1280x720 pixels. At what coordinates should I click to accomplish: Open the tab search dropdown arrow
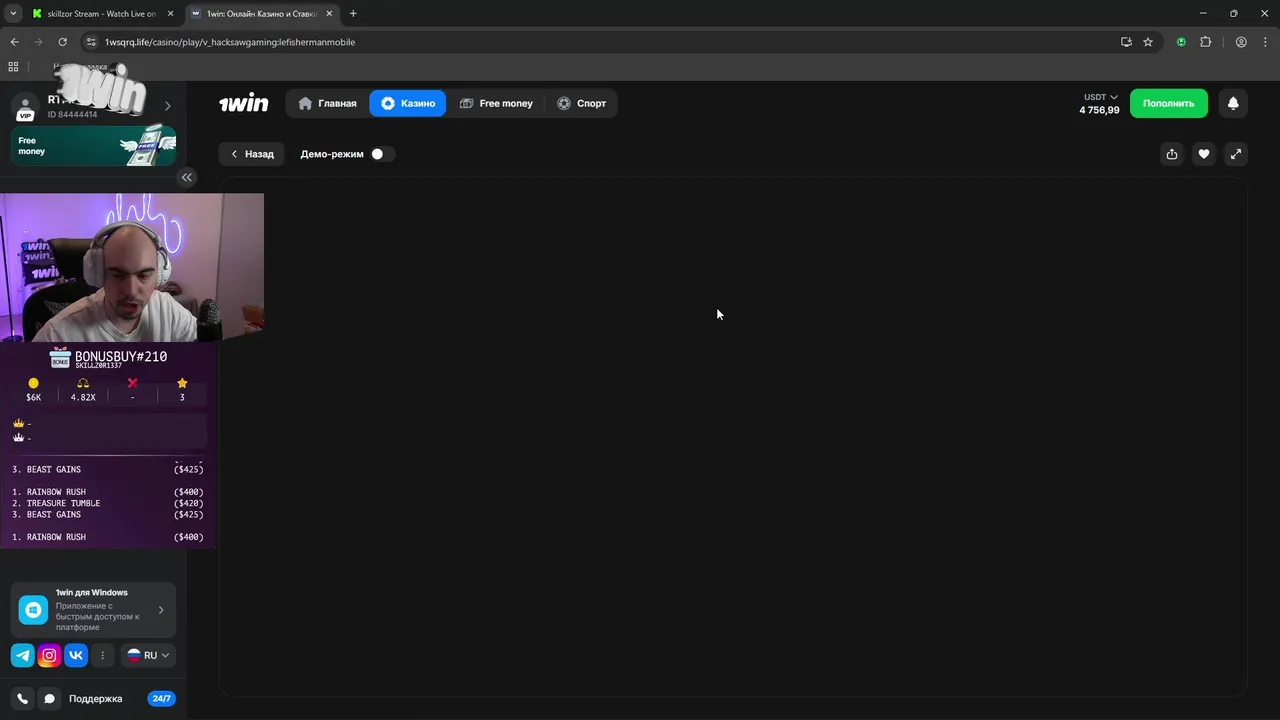13,14
